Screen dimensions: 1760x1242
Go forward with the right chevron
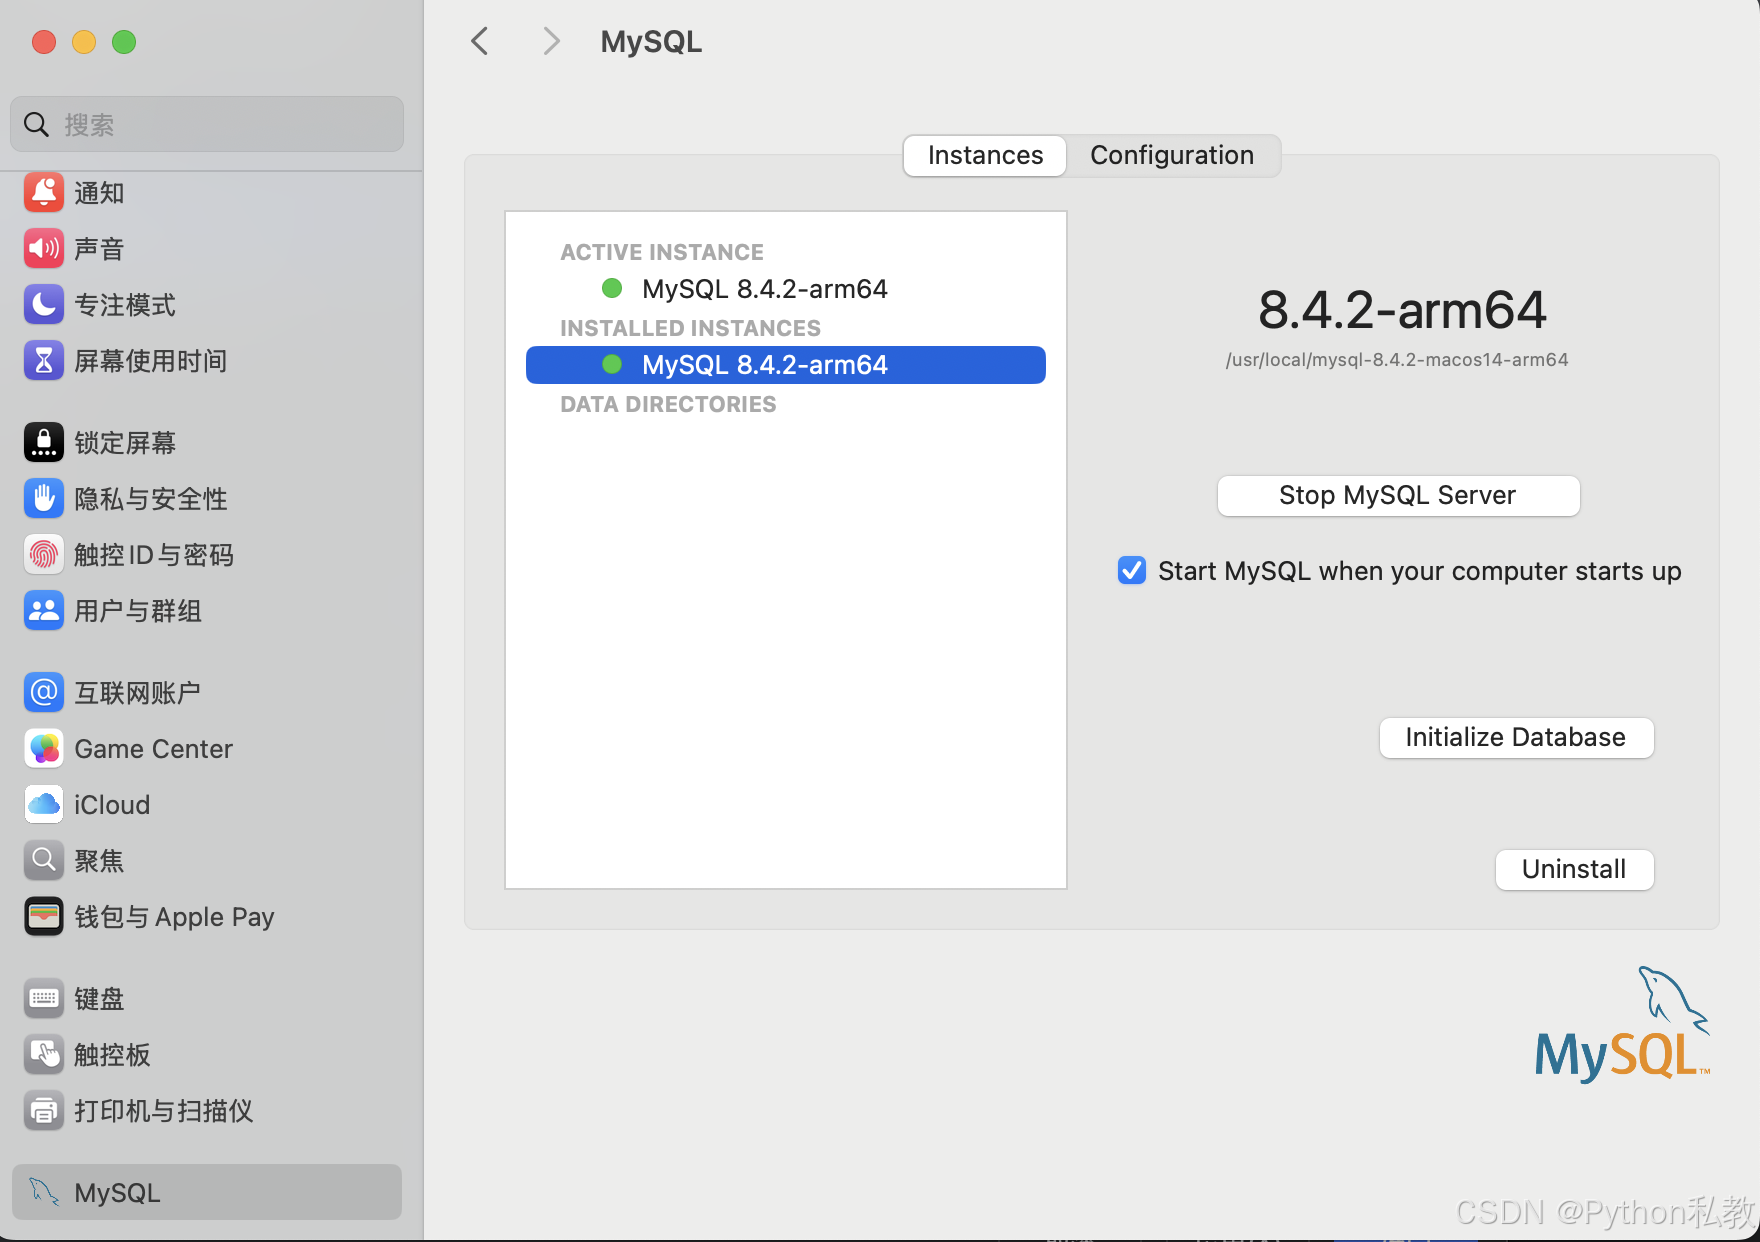(551, 42)
